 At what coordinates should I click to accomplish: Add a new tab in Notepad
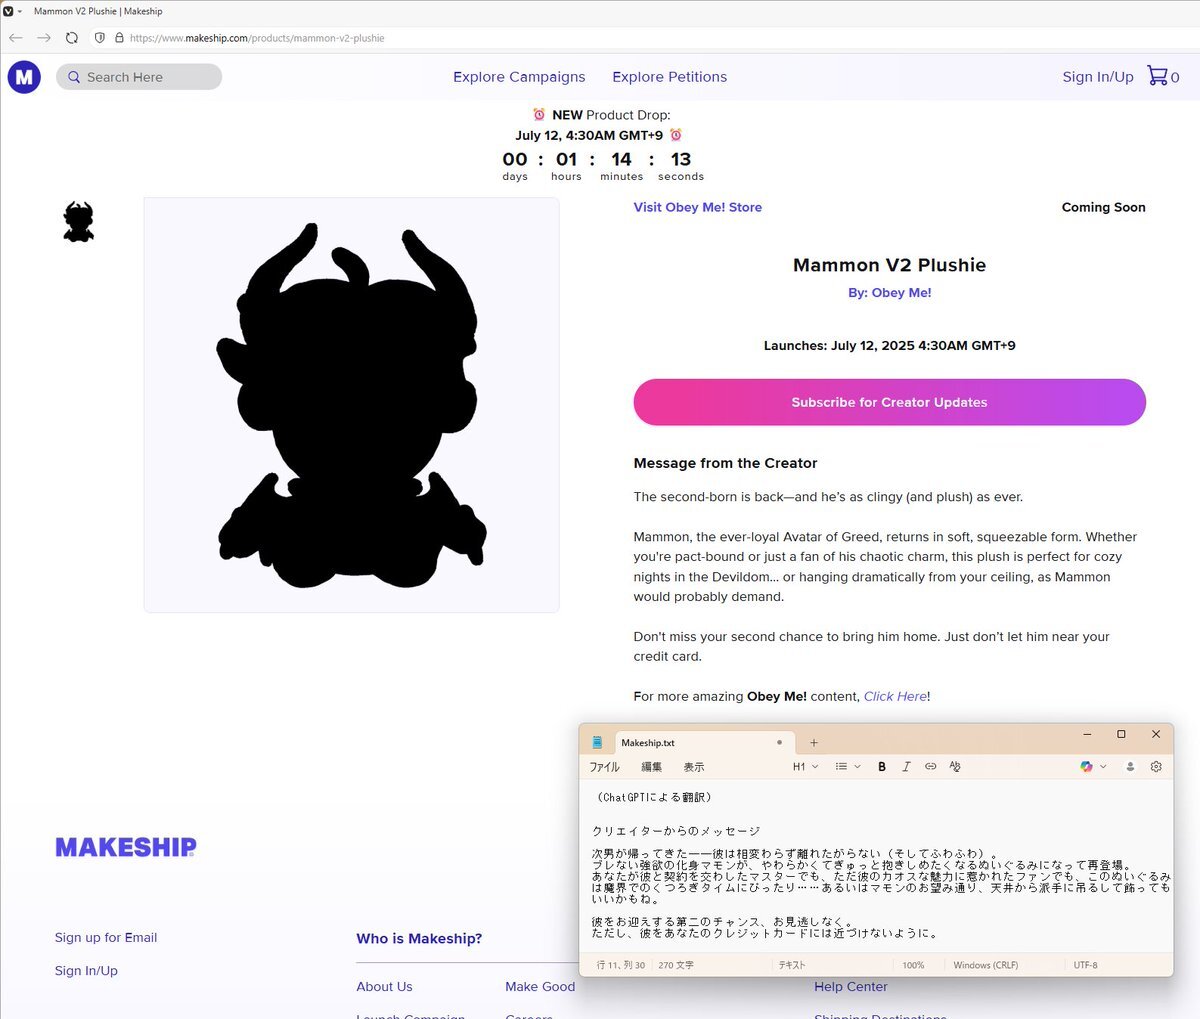(x=814, y=742)
